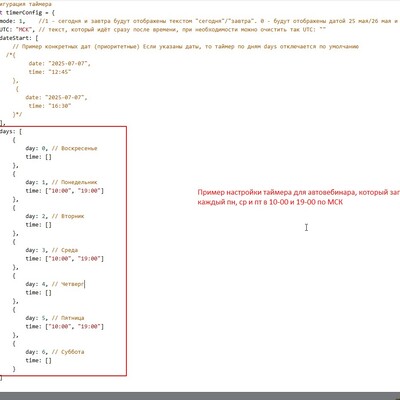400x400 pixels.
Task: Click the date line above time "12:45"
Action: click(60, 63)
